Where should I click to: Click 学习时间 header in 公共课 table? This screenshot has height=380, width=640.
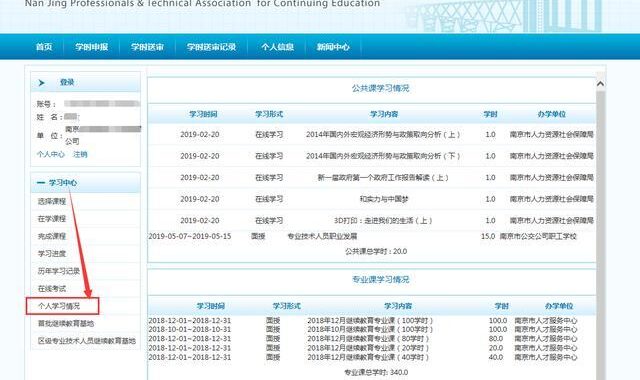pos(203,114)
